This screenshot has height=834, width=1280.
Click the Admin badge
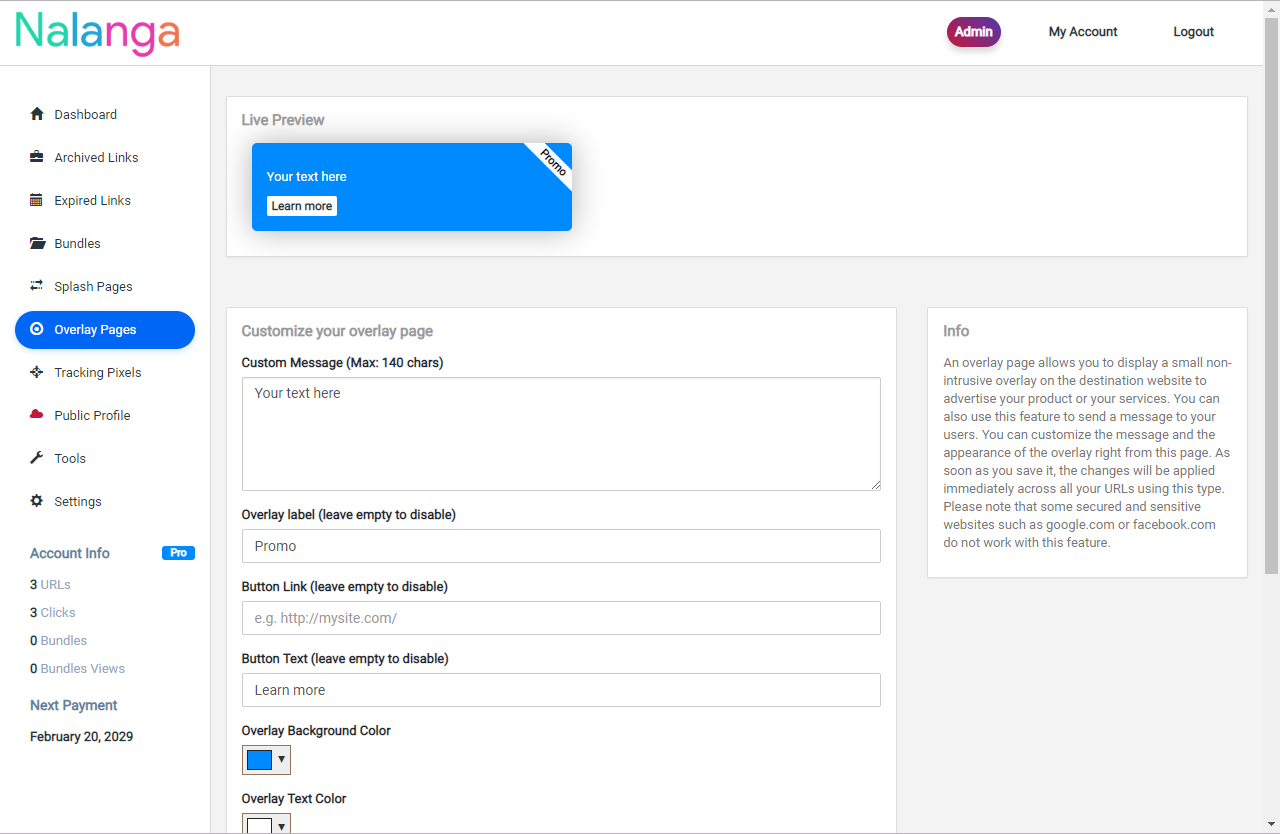point(973,31)
